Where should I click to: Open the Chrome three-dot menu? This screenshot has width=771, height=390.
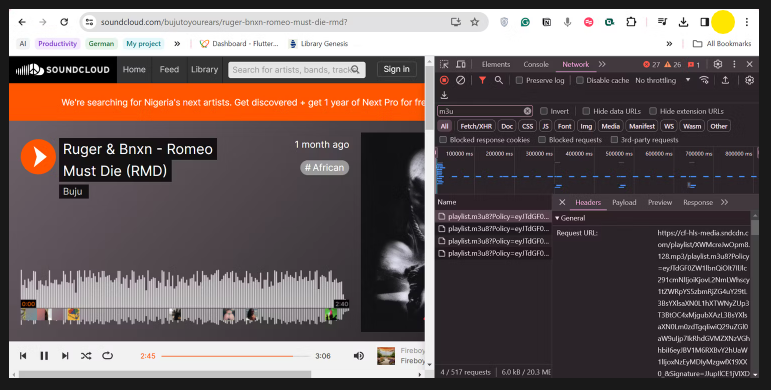pos(747,22)
